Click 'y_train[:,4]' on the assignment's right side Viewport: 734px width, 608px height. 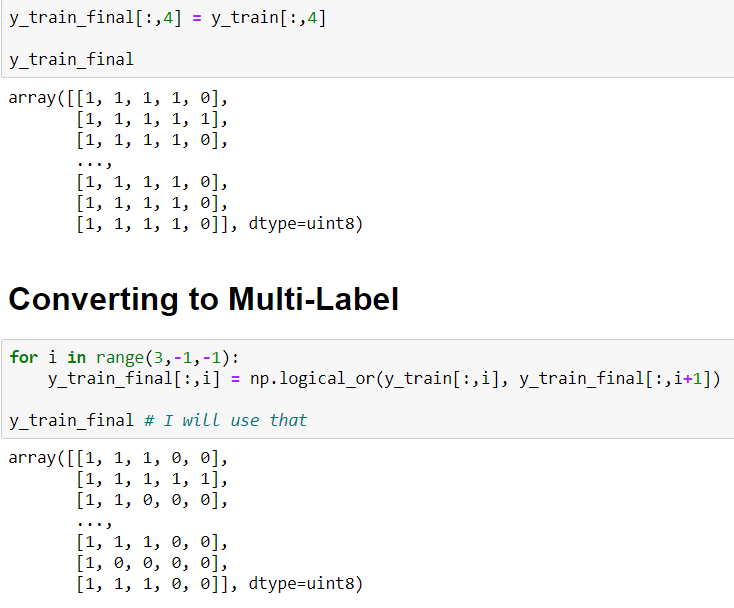(268, 19)
